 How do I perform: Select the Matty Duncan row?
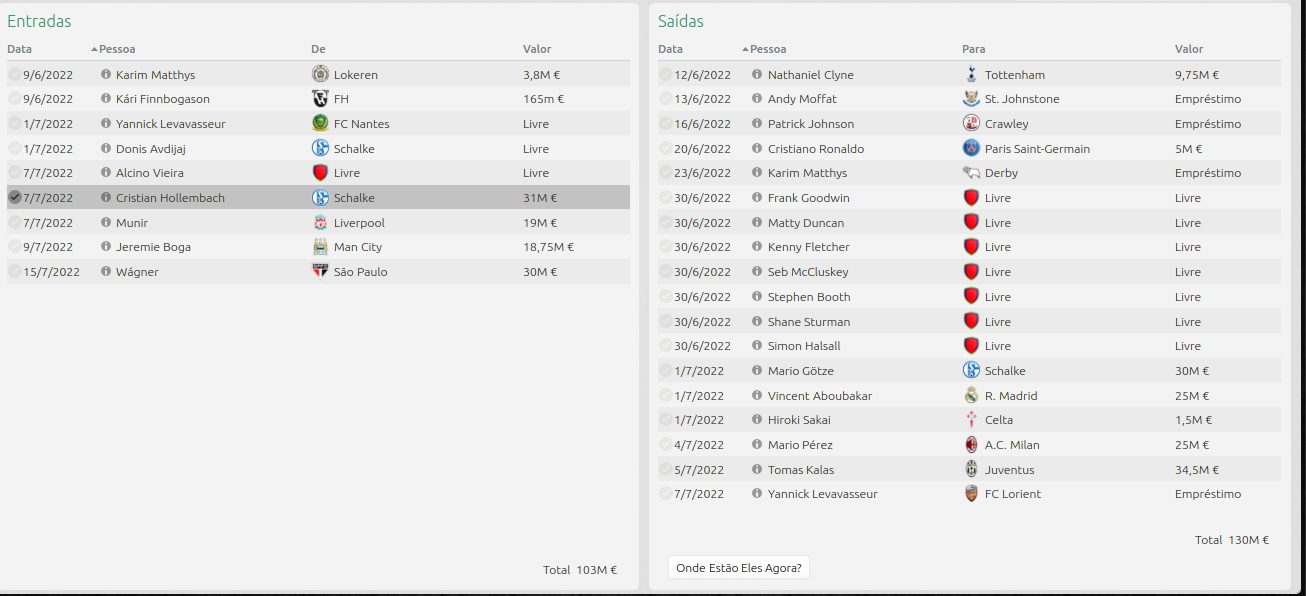969,223
